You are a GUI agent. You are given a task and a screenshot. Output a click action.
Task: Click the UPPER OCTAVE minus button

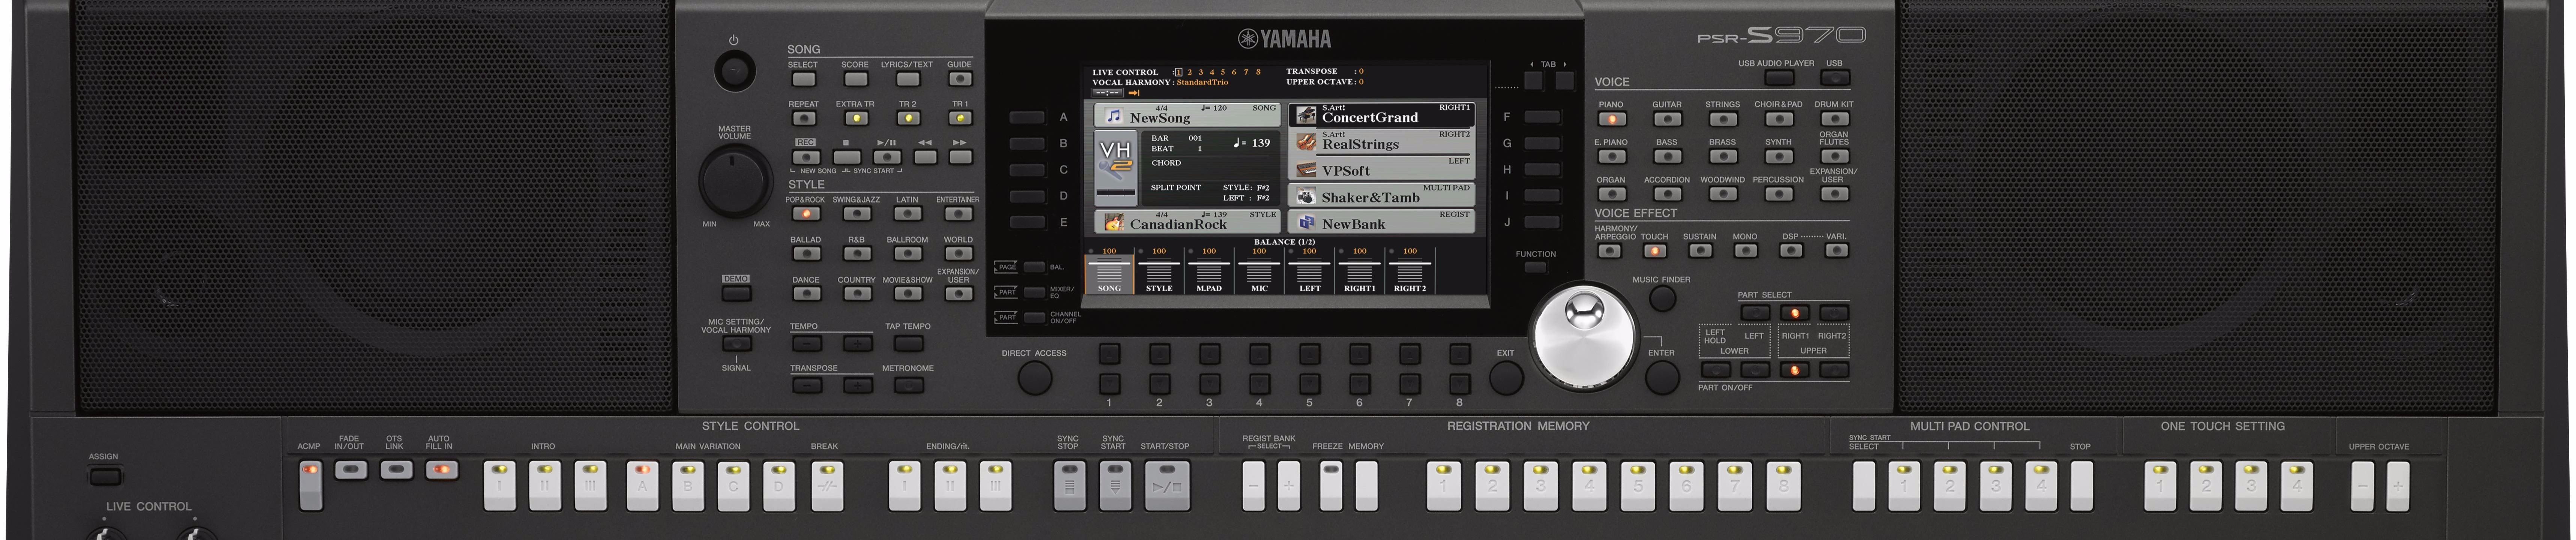point(2362,486)
